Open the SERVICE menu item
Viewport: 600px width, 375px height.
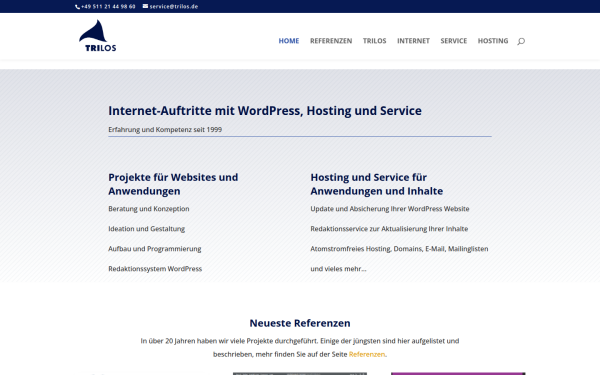point(454,41)
